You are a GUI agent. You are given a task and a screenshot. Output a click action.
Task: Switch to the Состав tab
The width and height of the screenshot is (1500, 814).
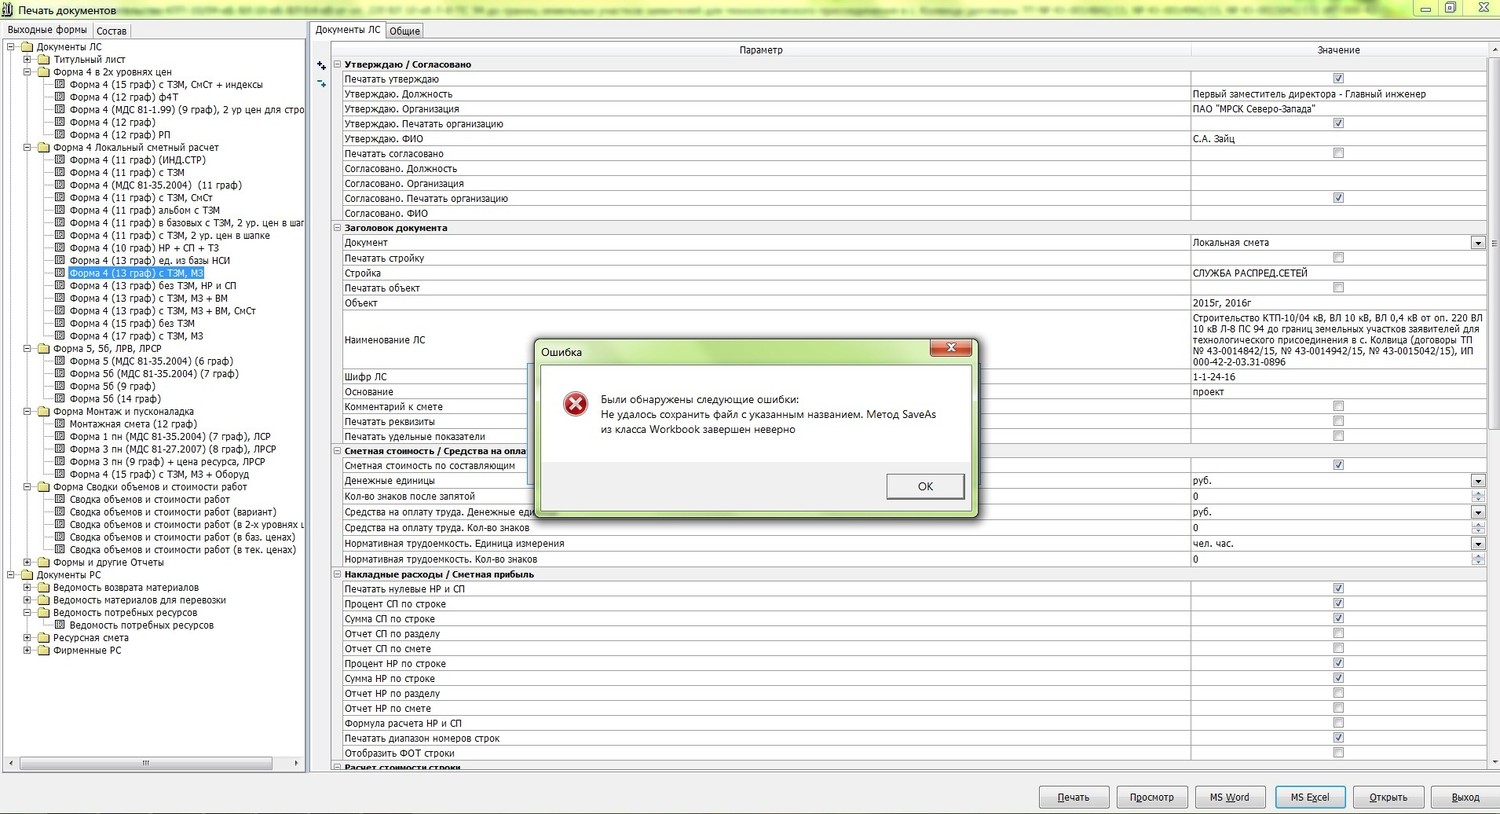click(111, 31)
